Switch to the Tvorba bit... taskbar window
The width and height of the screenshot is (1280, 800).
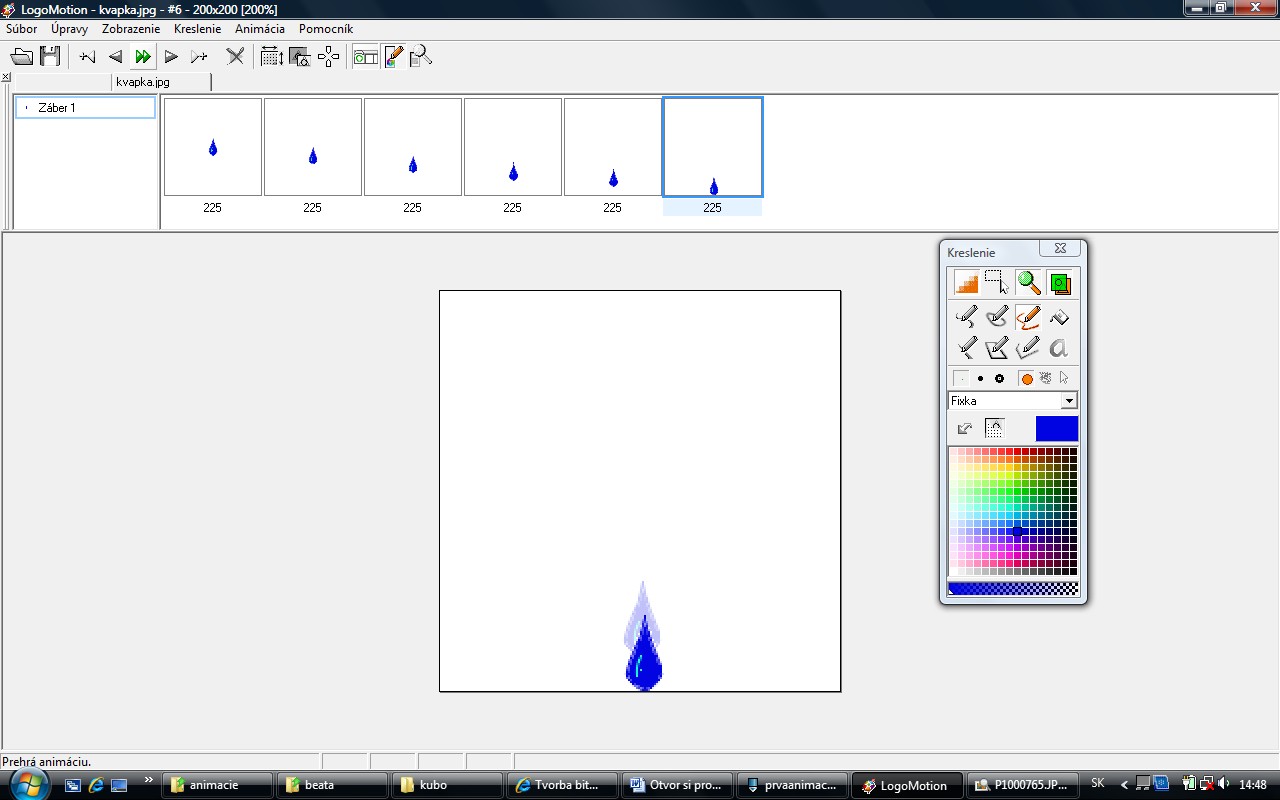click(561, 785)
